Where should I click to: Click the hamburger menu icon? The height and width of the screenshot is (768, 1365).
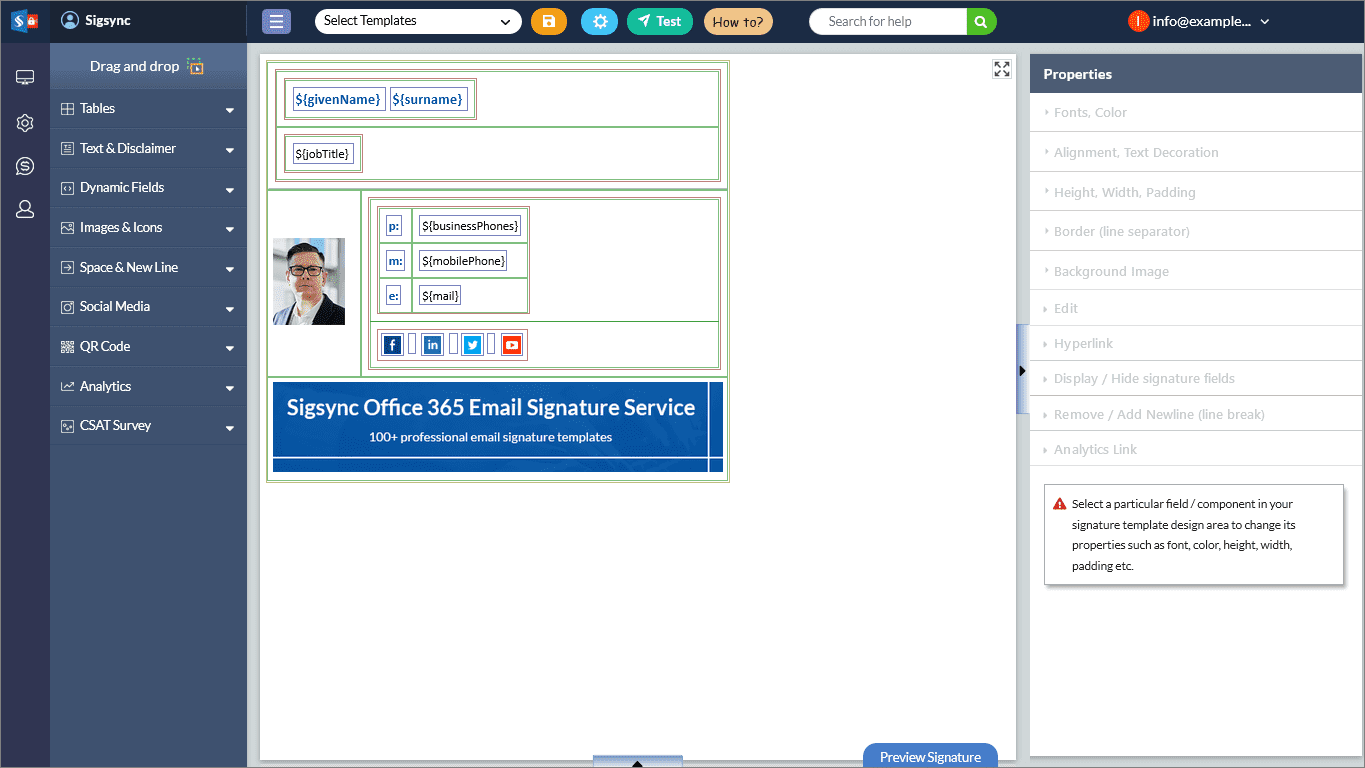[276, 21]
